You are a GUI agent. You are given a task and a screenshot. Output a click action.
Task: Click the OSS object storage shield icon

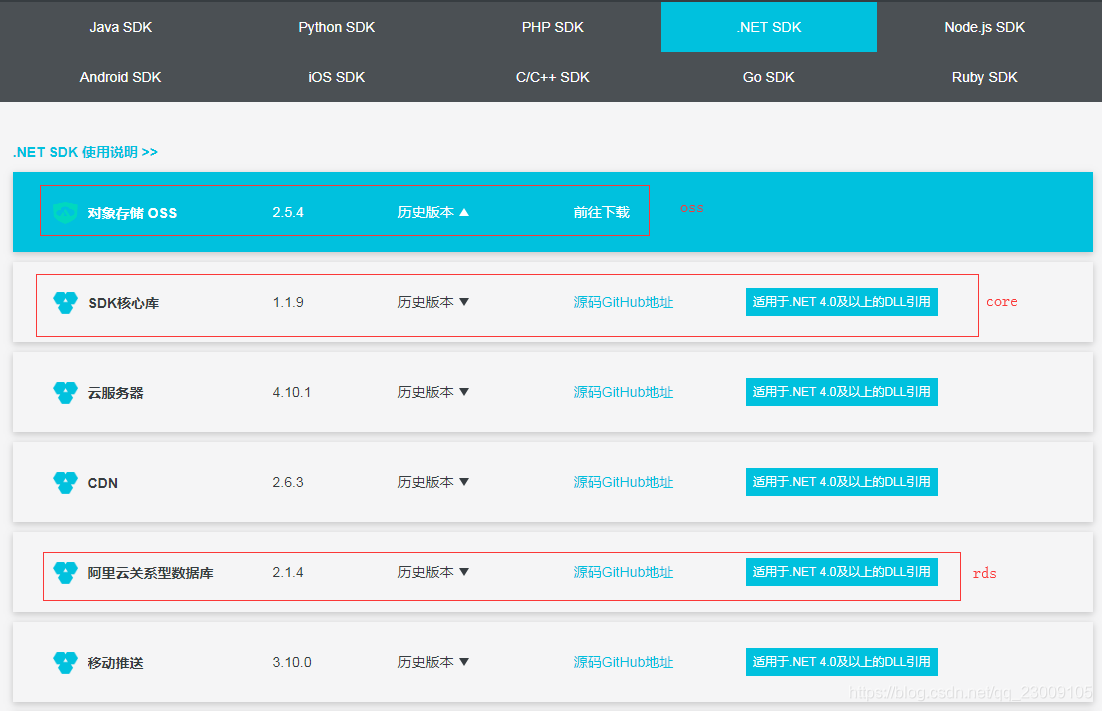65,212
